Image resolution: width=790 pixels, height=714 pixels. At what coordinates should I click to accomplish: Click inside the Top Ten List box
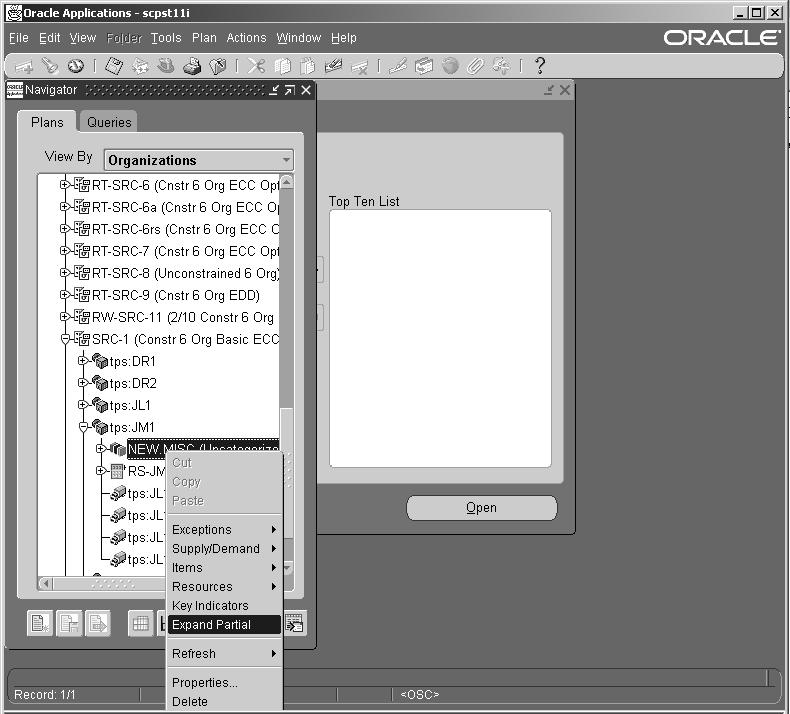tap(440, 339)
